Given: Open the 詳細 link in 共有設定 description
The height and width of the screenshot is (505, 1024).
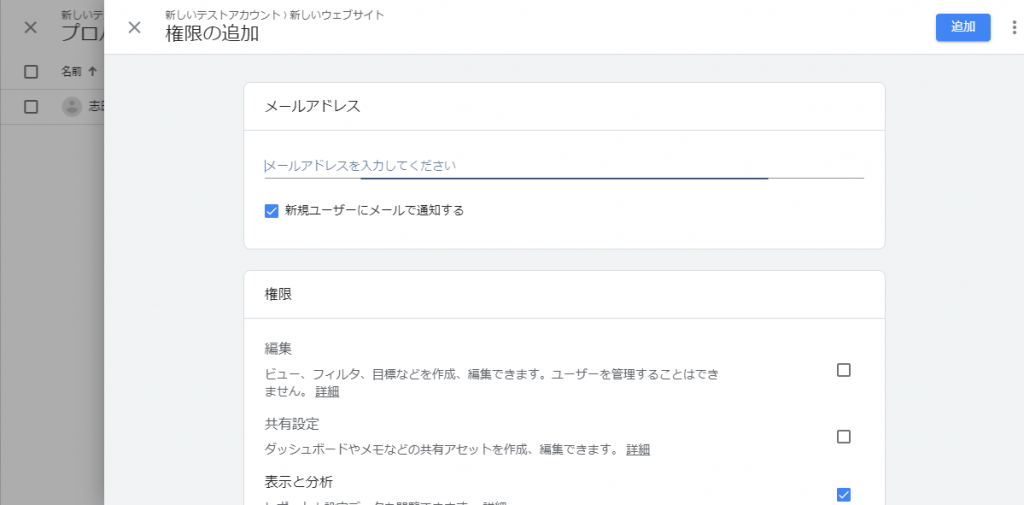Looking at the screenshot, I should [638, 449].
